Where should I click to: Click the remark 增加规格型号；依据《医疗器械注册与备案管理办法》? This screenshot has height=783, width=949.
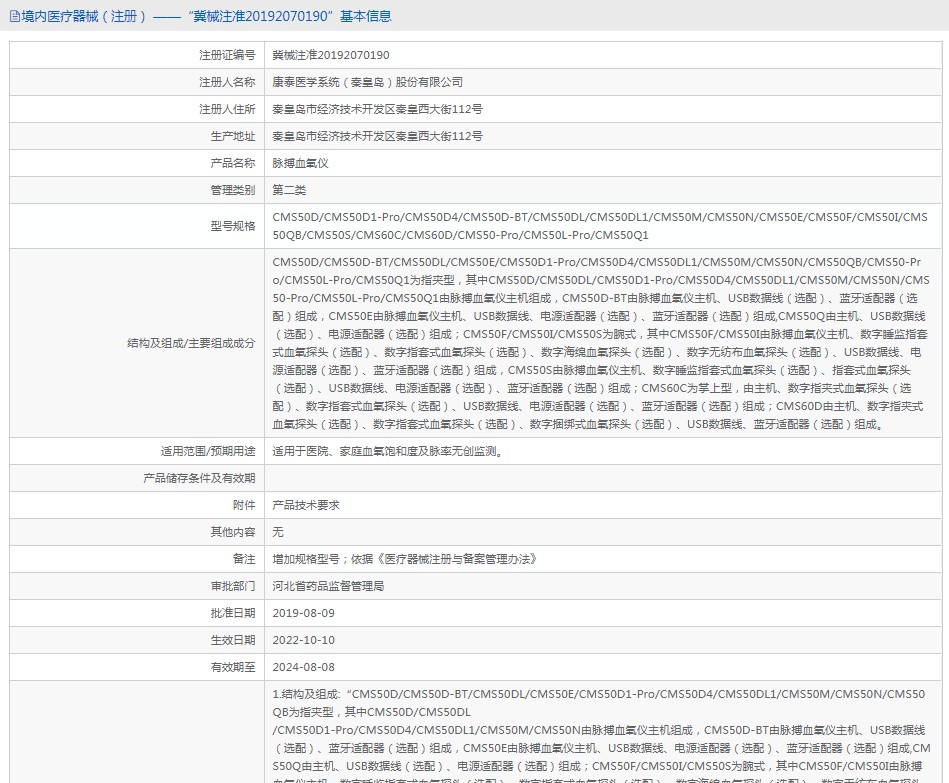406,559
